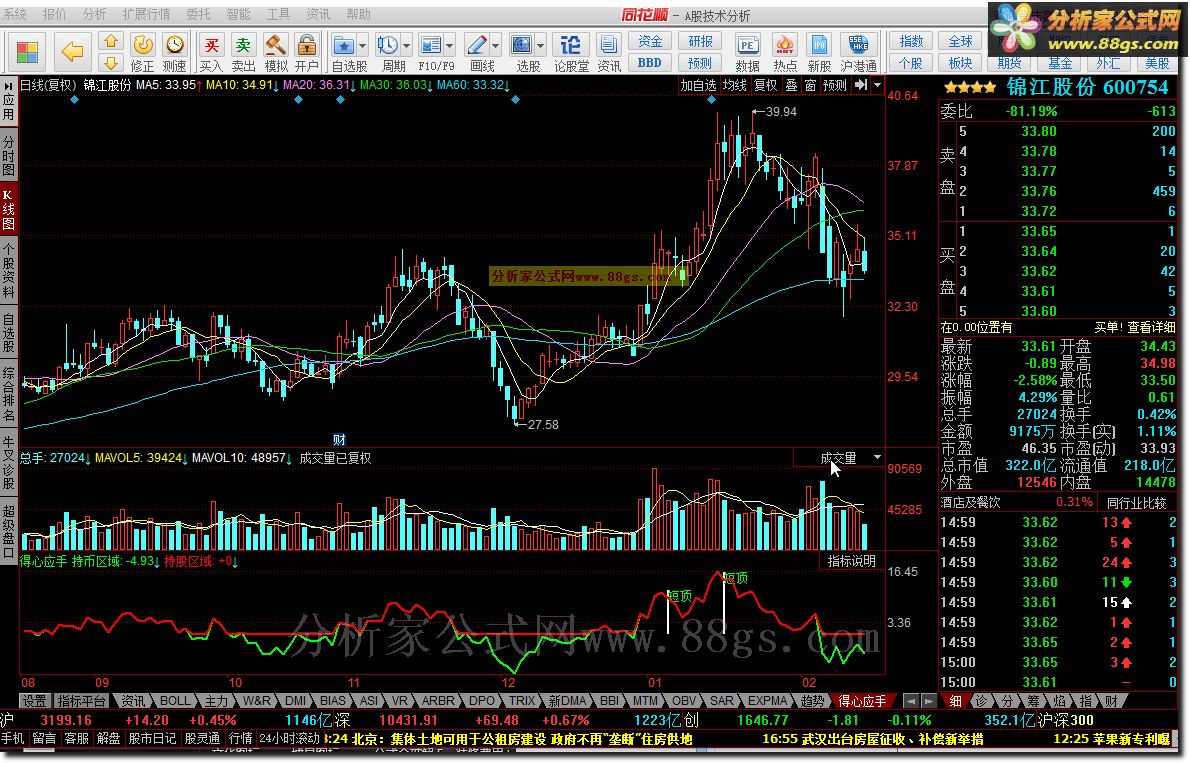Click 加自选 to add to watchlist
1190x763 pixels.
tap(698, 86)
